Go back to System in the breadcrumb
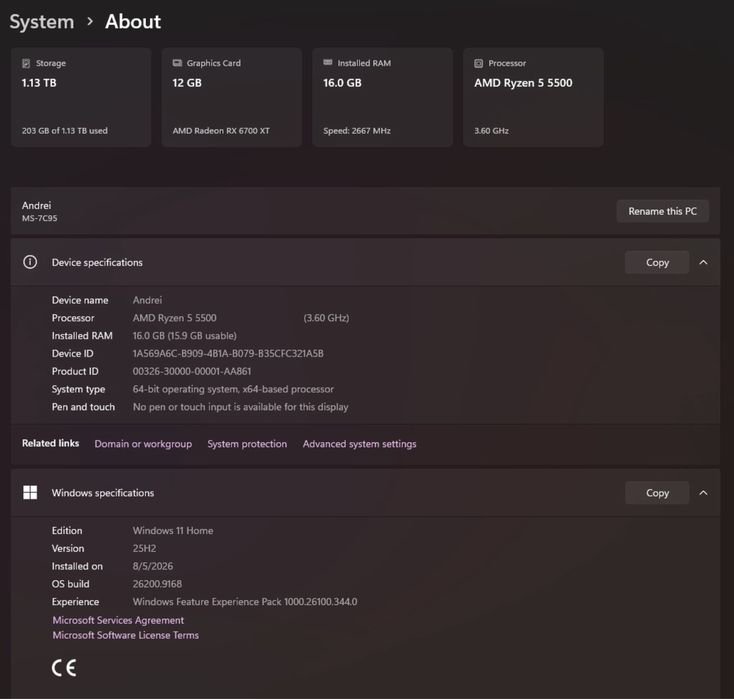The height and width of the screenshot is (699, 734). (42, 22)
